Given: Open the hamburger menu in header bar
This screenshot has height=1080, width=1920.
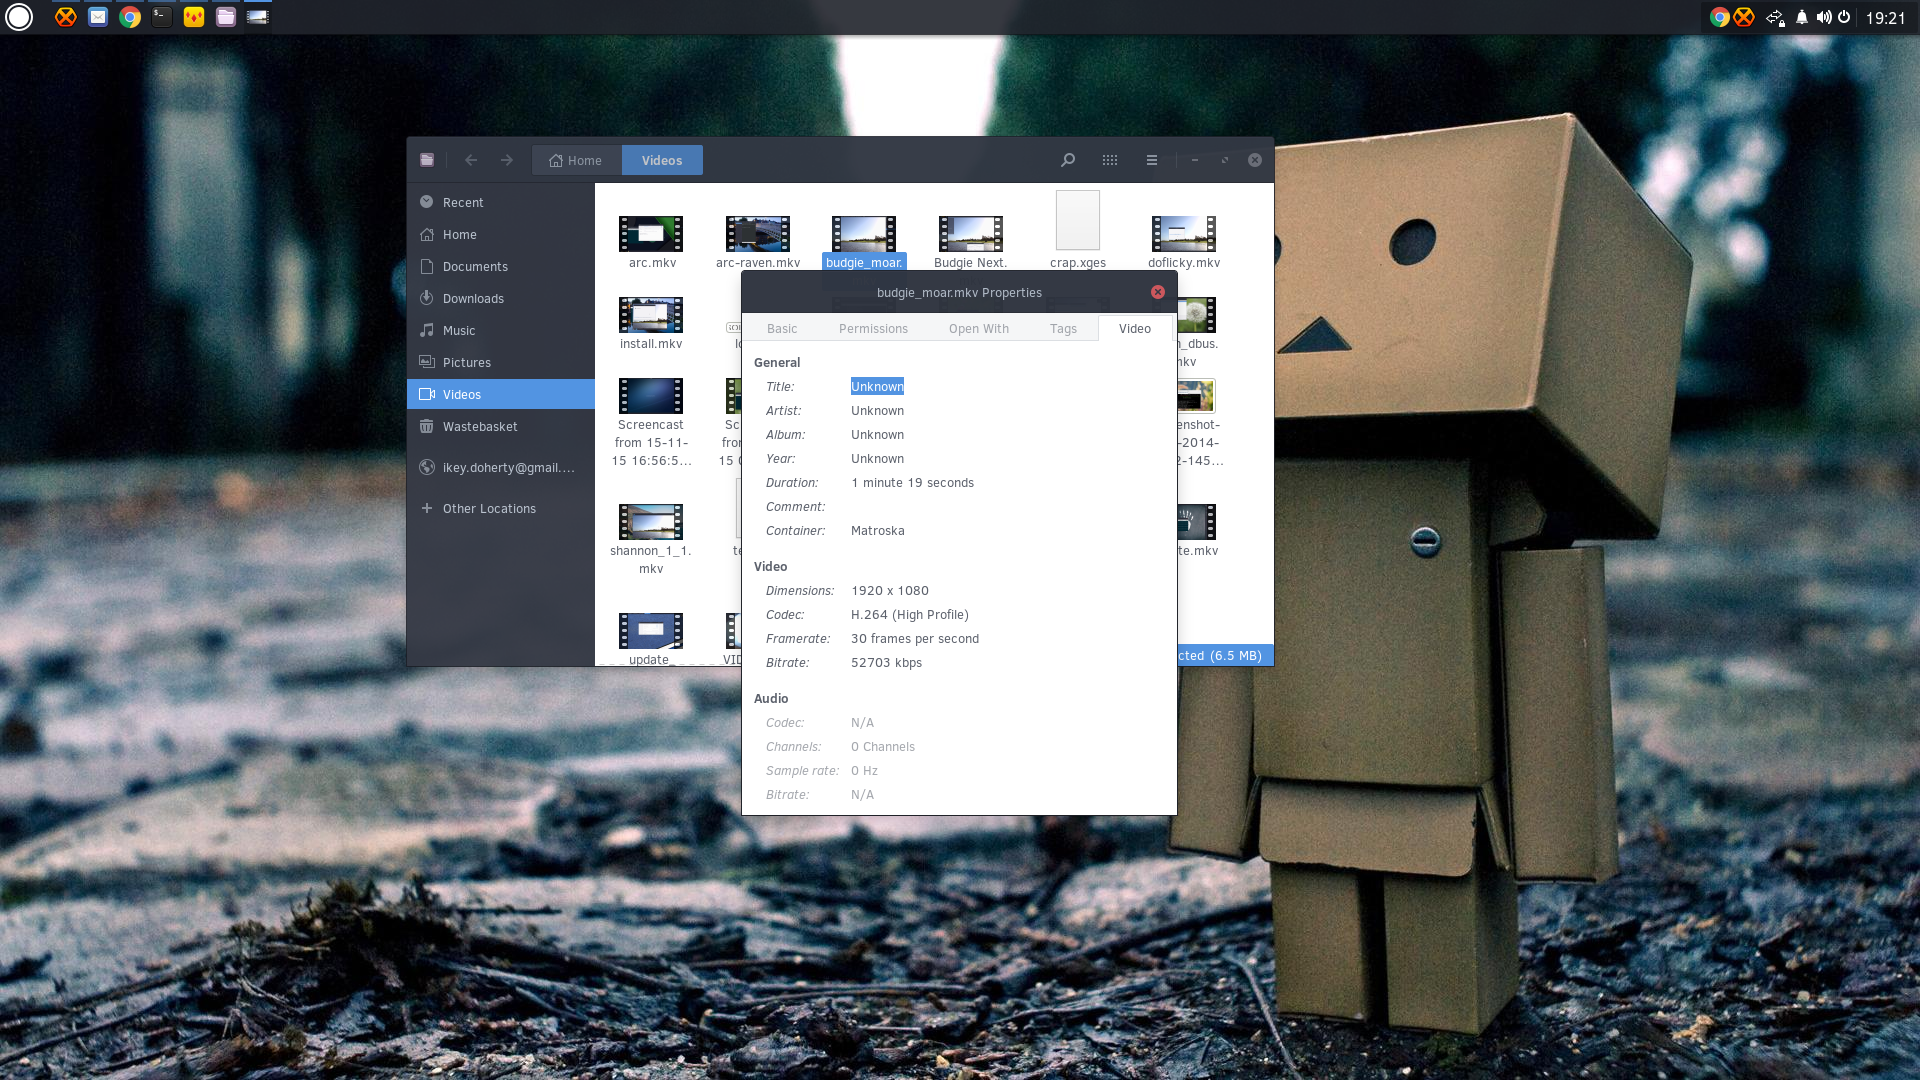Looking at the screenshot, I should [1152, 160].
